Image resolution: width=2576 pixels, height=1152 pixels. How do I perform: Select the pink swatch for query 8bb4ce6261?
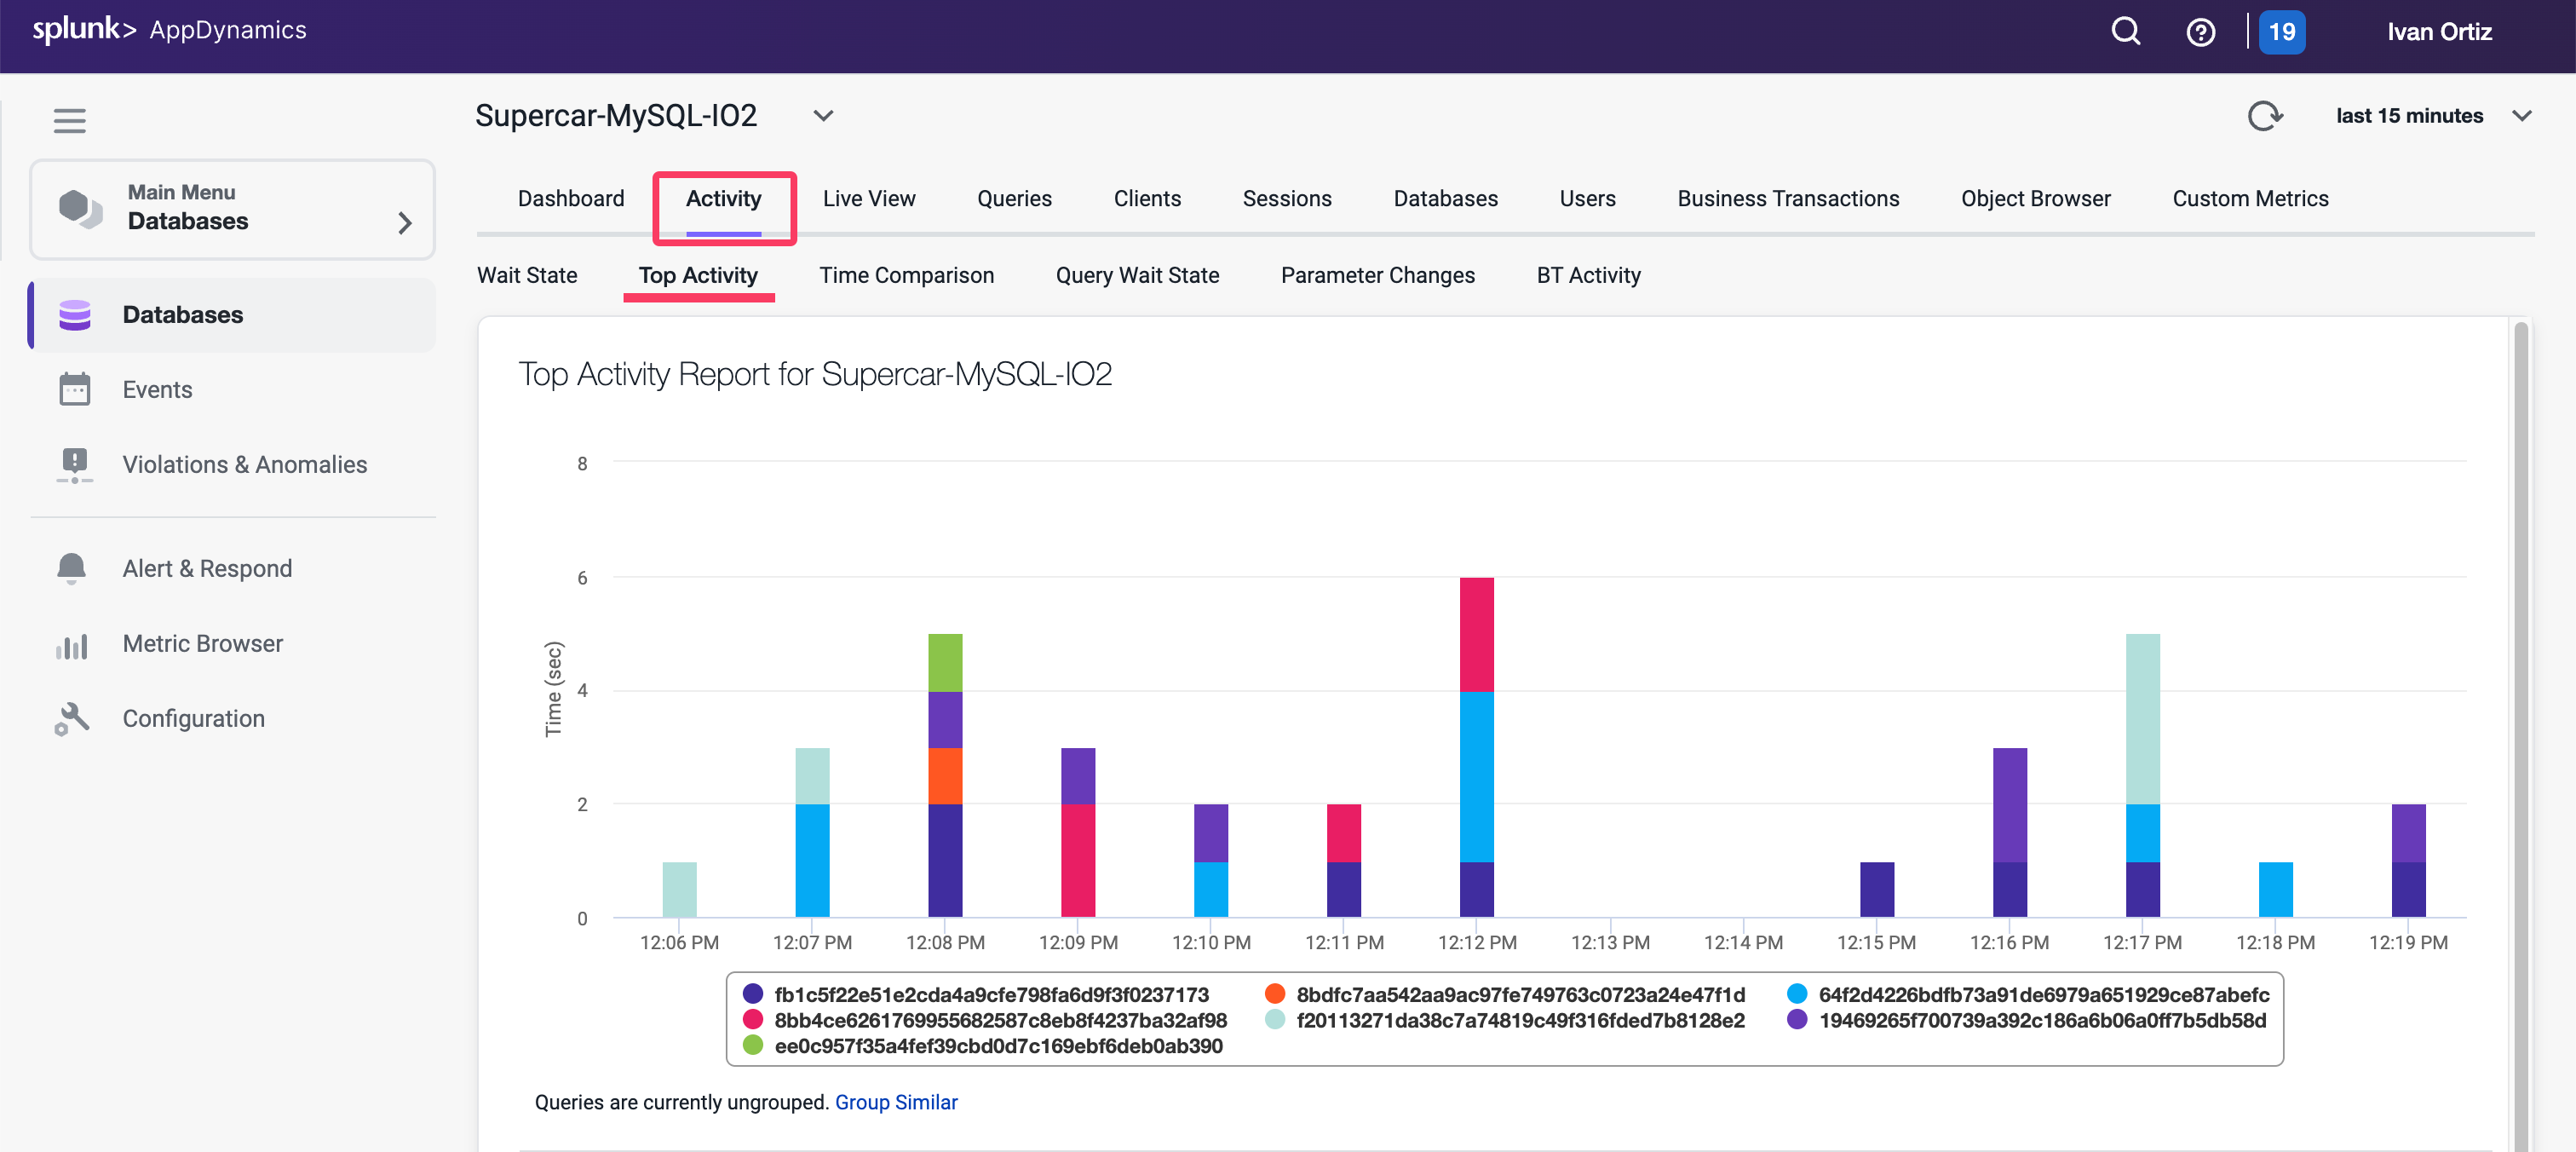752,1019
